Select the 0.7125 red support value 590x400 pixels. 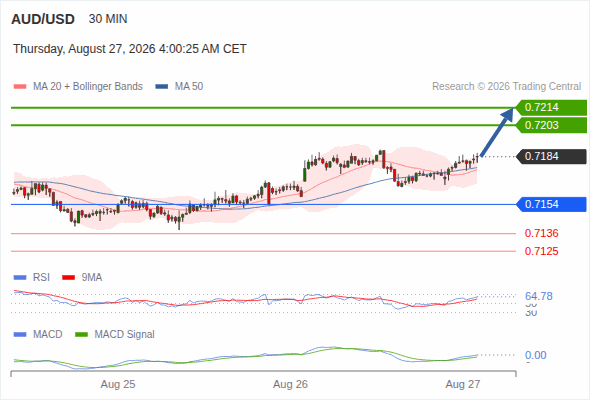point(541,251)
